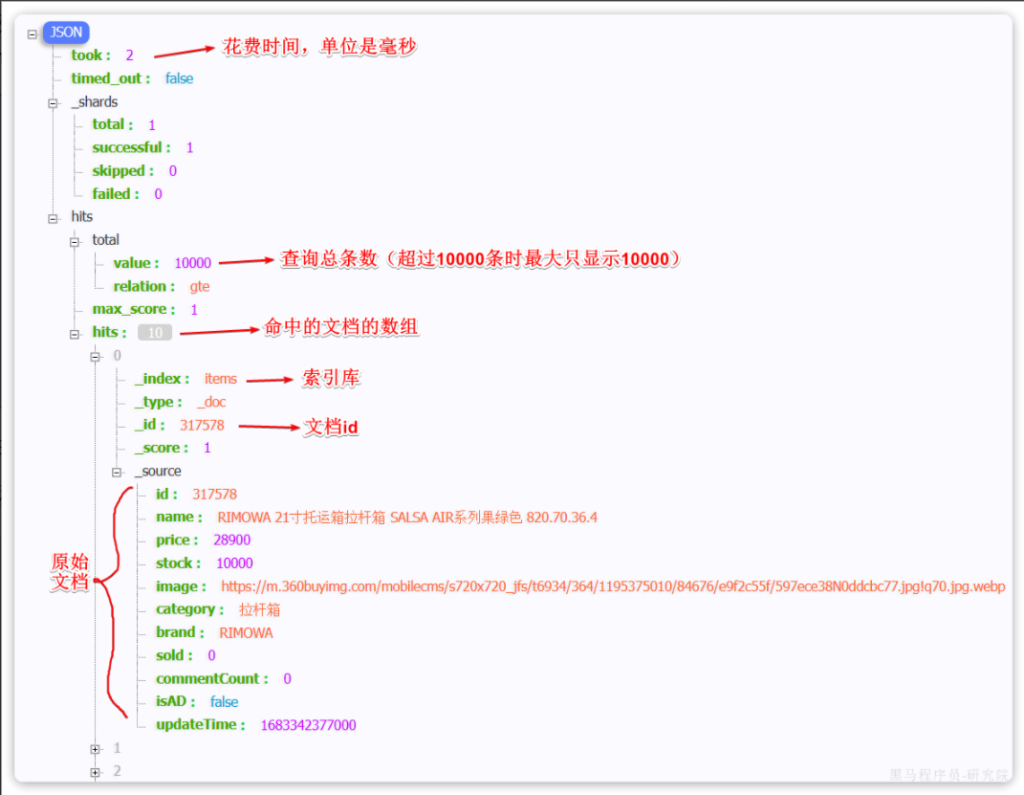This screenshot has width=1024, height=795.
Task: Open the 360buyimg image URL
Action: click(x=612, y=587)
